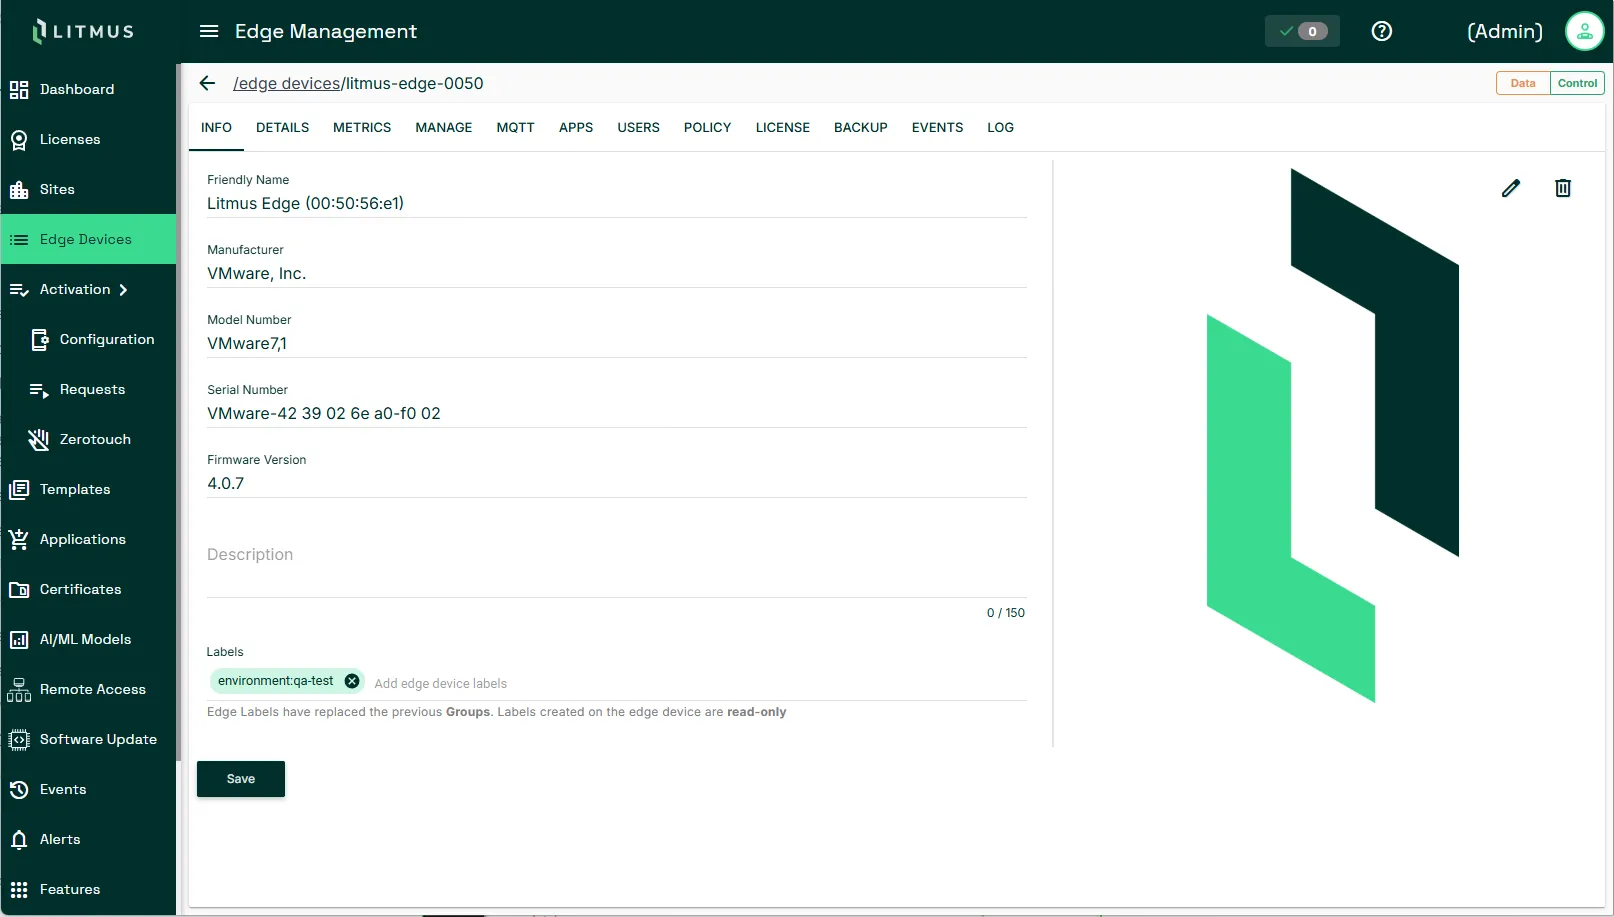This screenshot has width=1614, height=917.
Task: Open Applications in the sidebar
Action: coord(88,539)
